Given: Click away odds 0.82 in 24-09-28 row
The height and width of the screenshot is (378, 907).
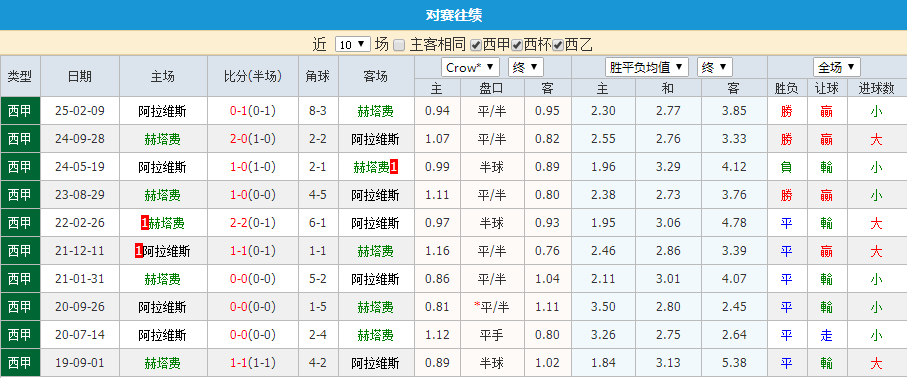Looking at the screenshot, I should pyautogui.click(x=547, y=139).
